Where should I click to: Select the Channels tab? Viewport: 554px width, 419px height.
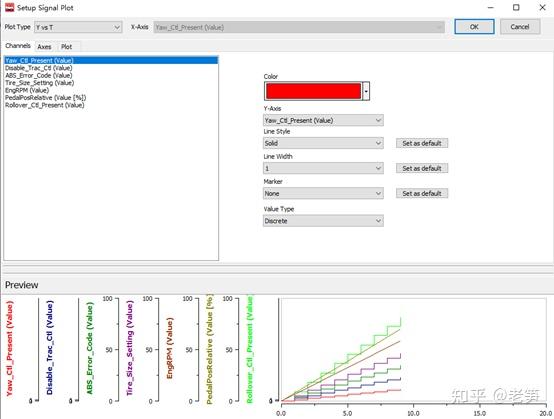pyautogui.click(x=18, y=46)
